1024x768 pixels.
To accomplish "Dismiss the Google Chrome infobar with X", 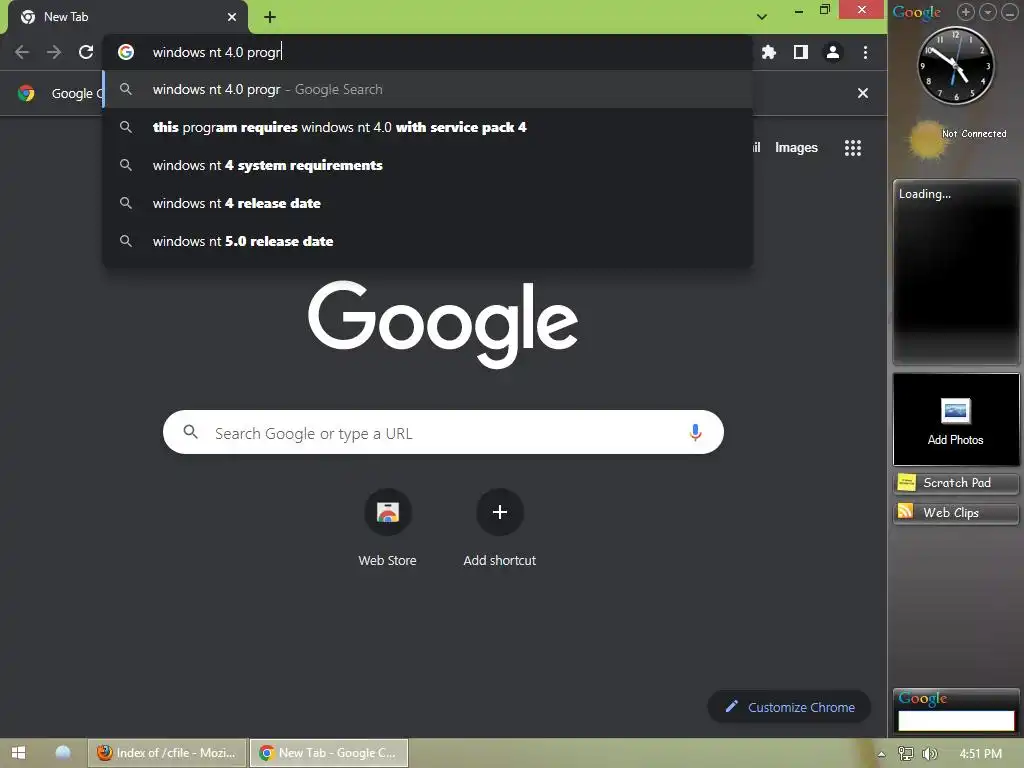I will (863, 93).
